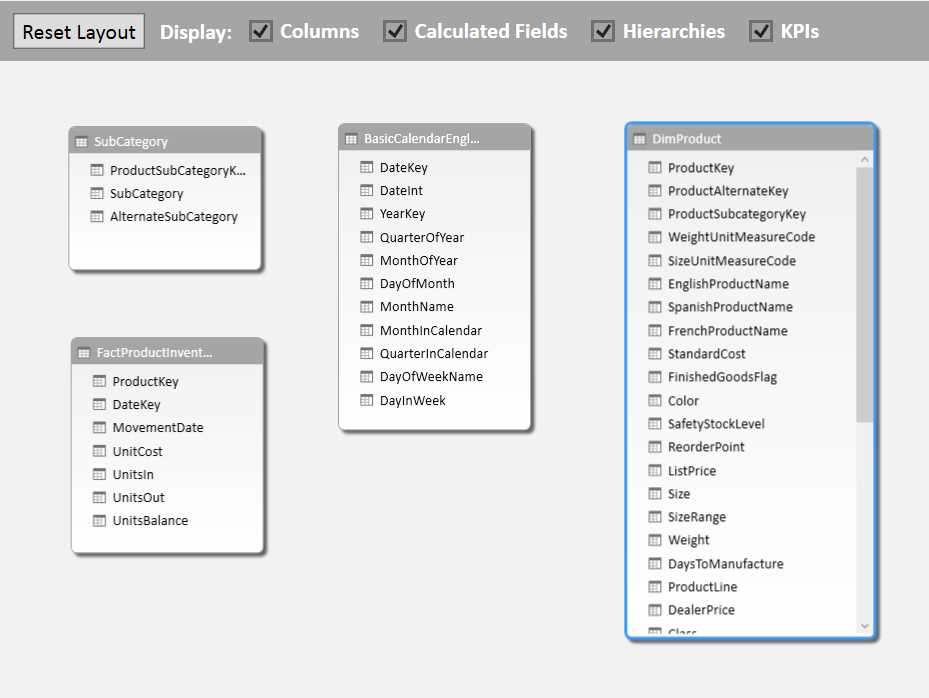Select SubCategory column in SubCategory table

[146, 193]
